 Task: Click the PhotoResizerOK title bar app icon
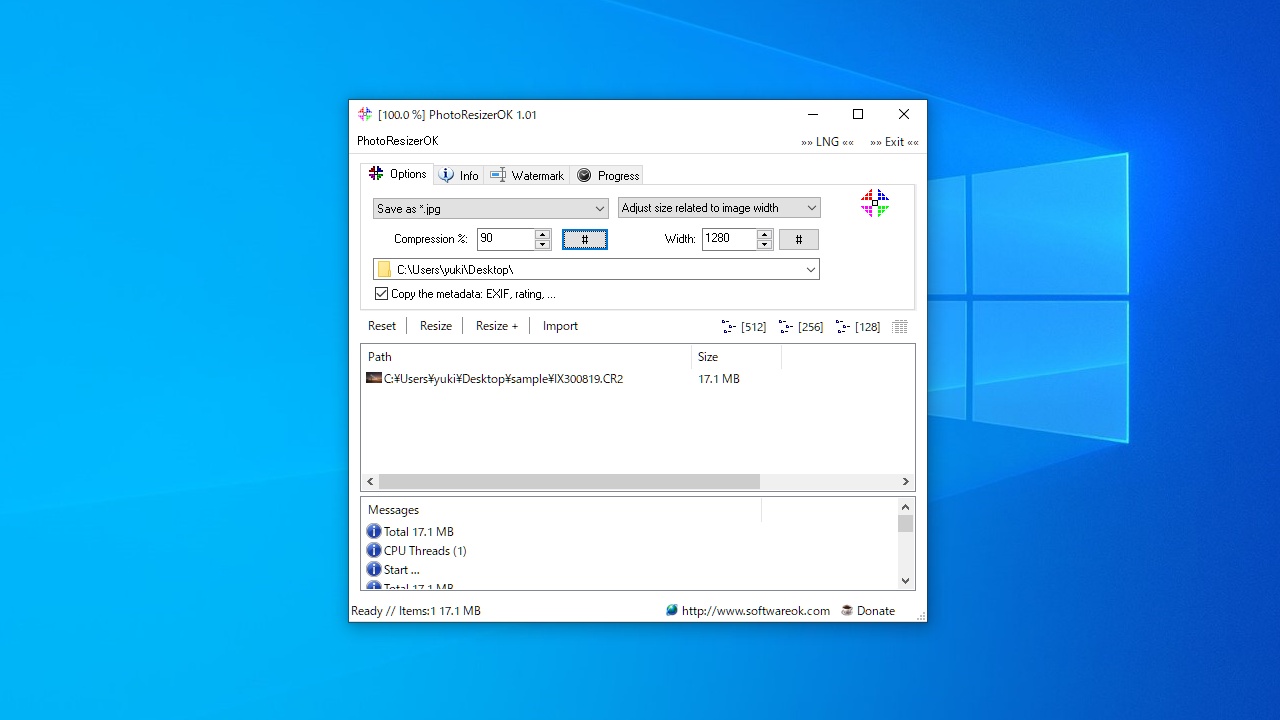[x=365, y=114]
